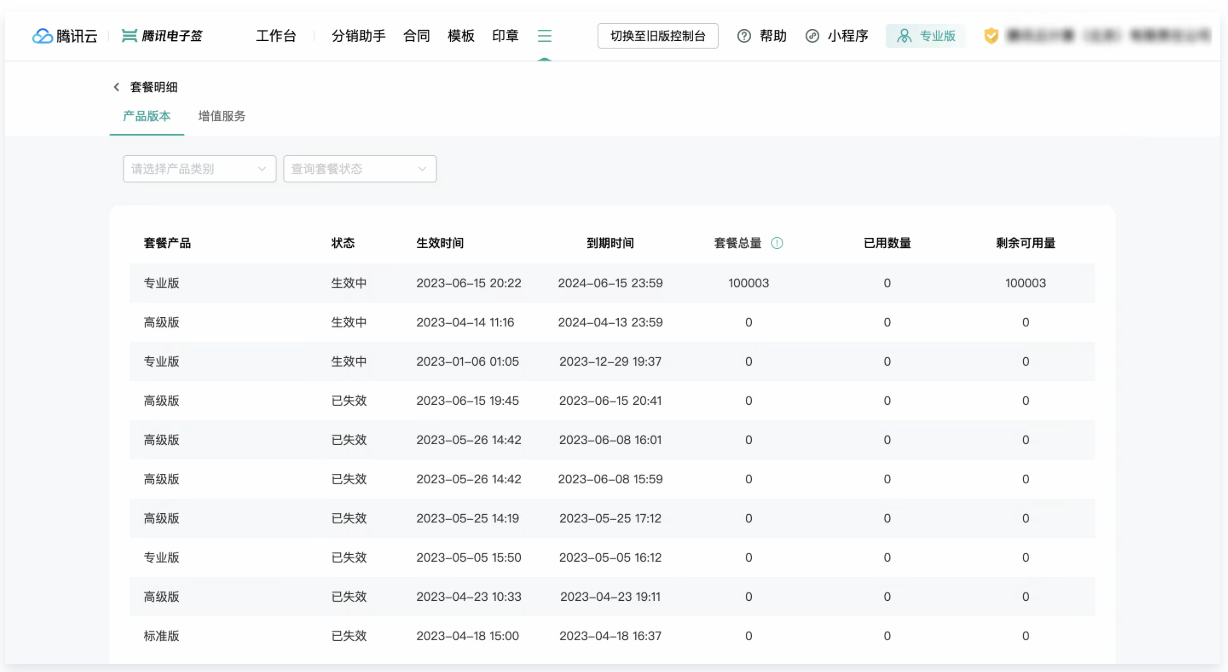Click 专业版 badge button

[x=926, y=36]
